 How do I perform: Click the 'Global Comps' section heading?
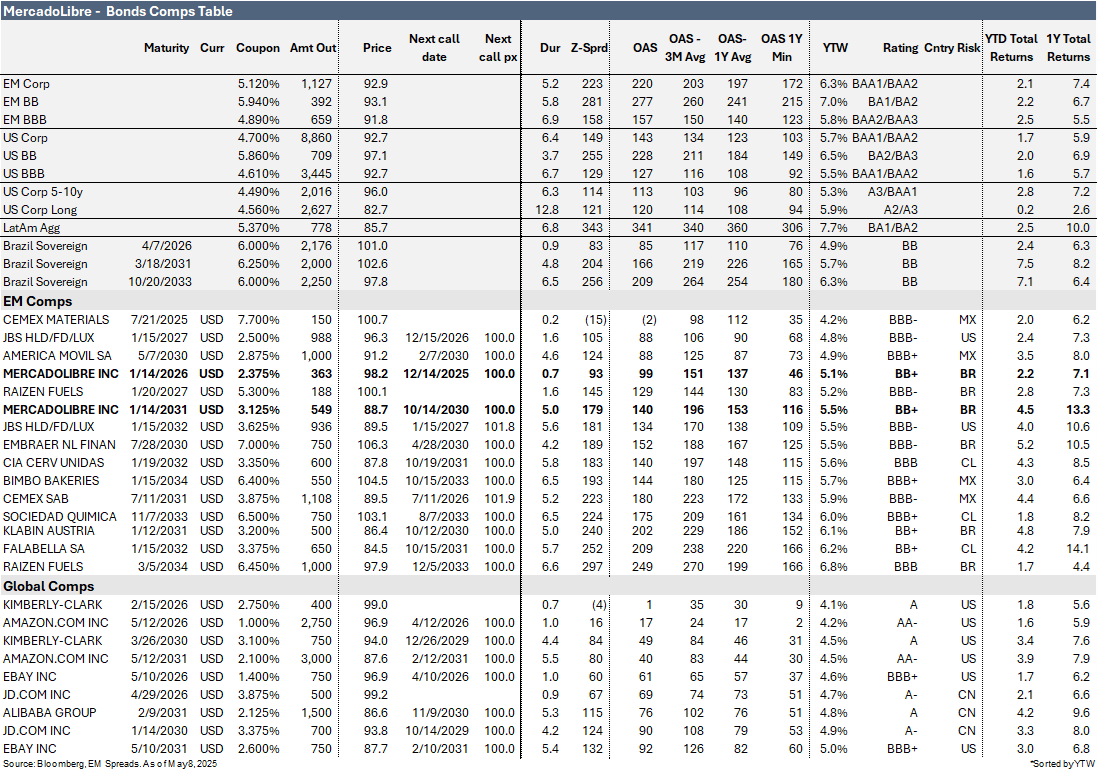tap(48, 586)
